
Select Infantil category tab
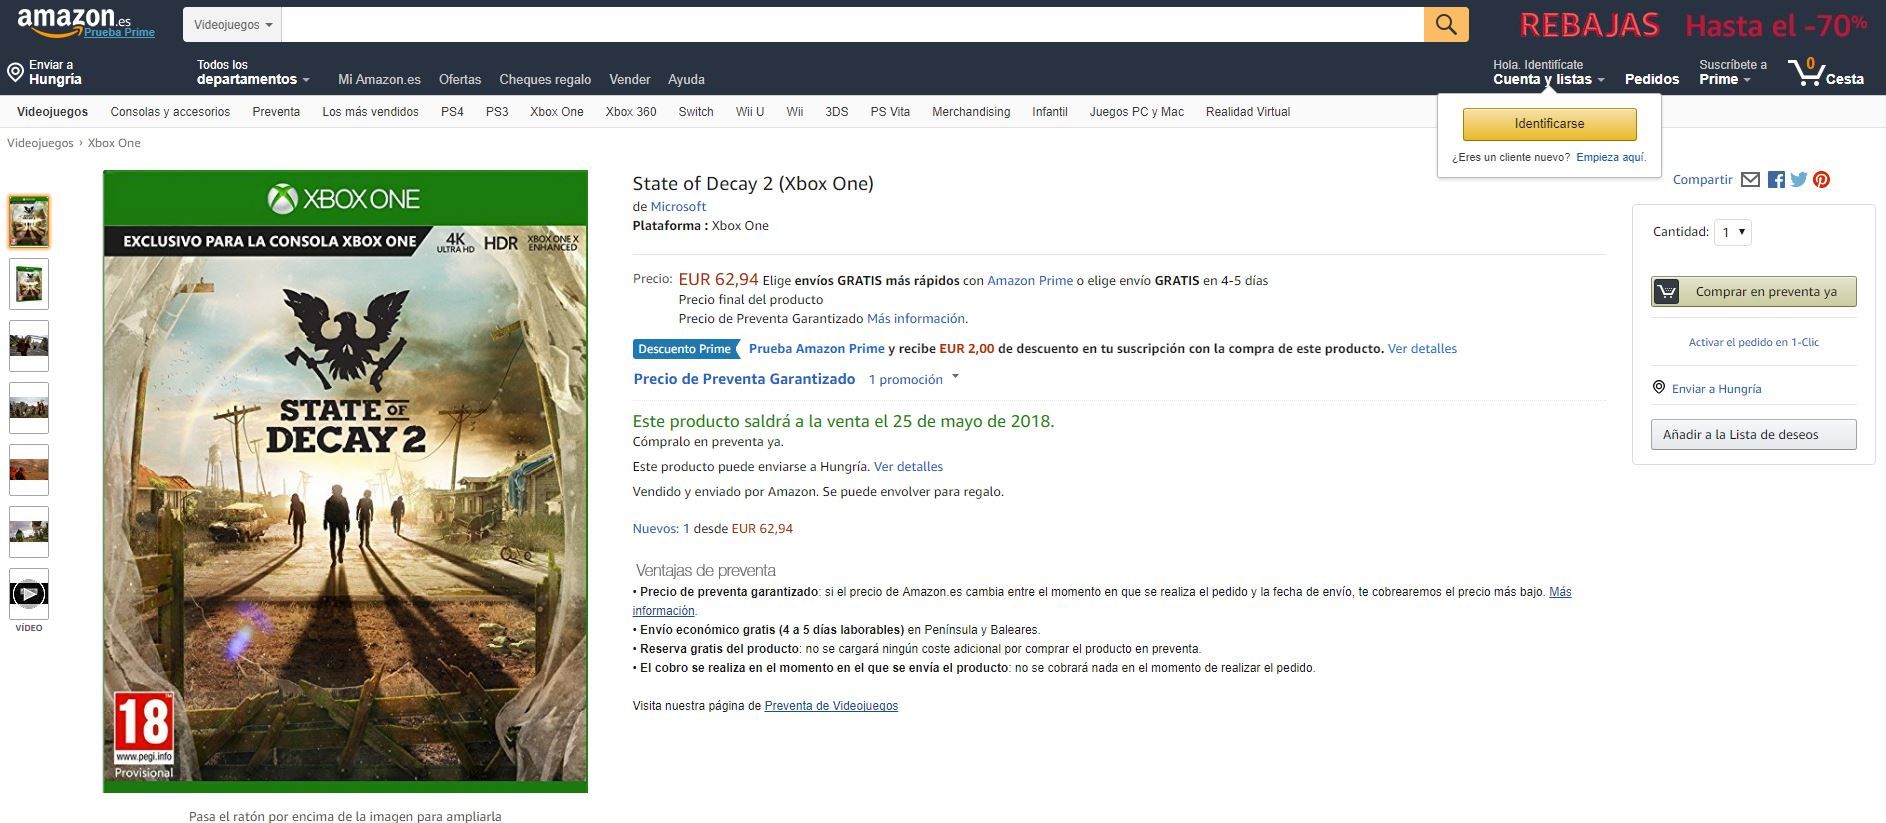(x=1050, y=112)
